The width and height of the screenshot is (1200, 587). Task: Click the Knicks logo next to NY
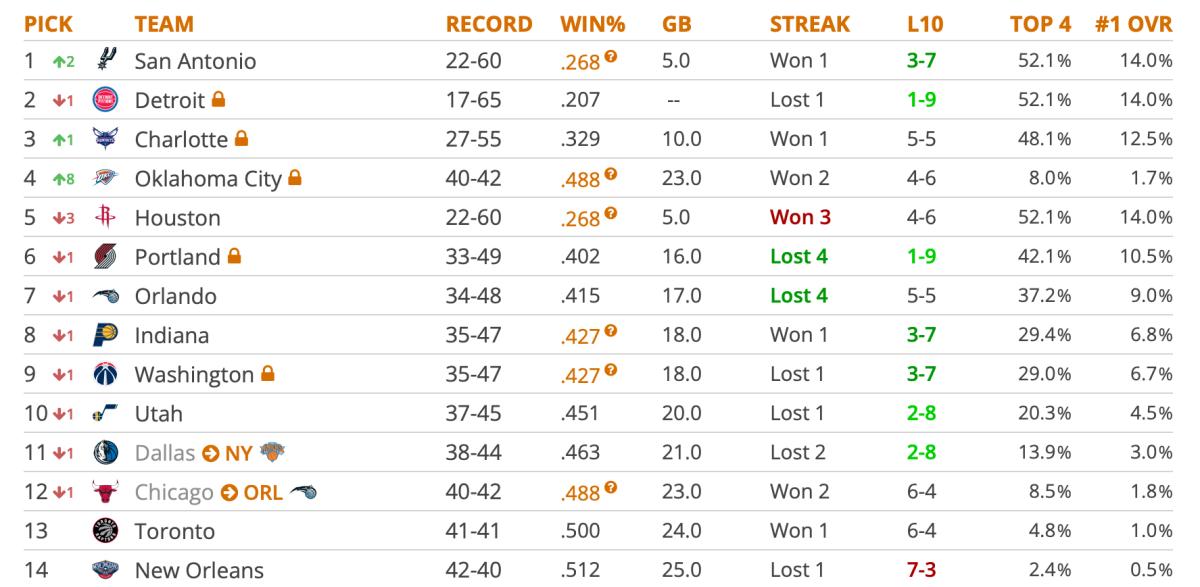pyautogui.click(x=271, y=453)
